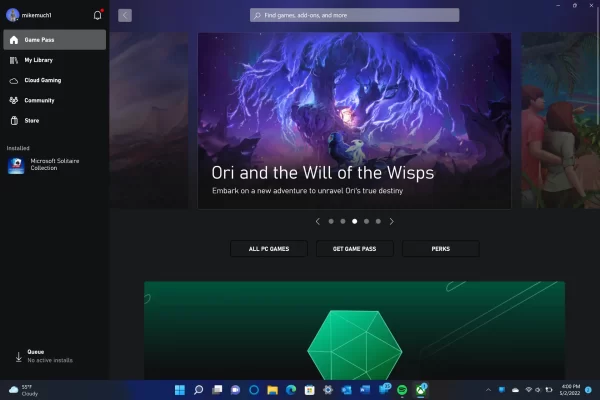Open Teams Chat in taskbar
Viewport: 600px width, 400px height.
point(235,390)
